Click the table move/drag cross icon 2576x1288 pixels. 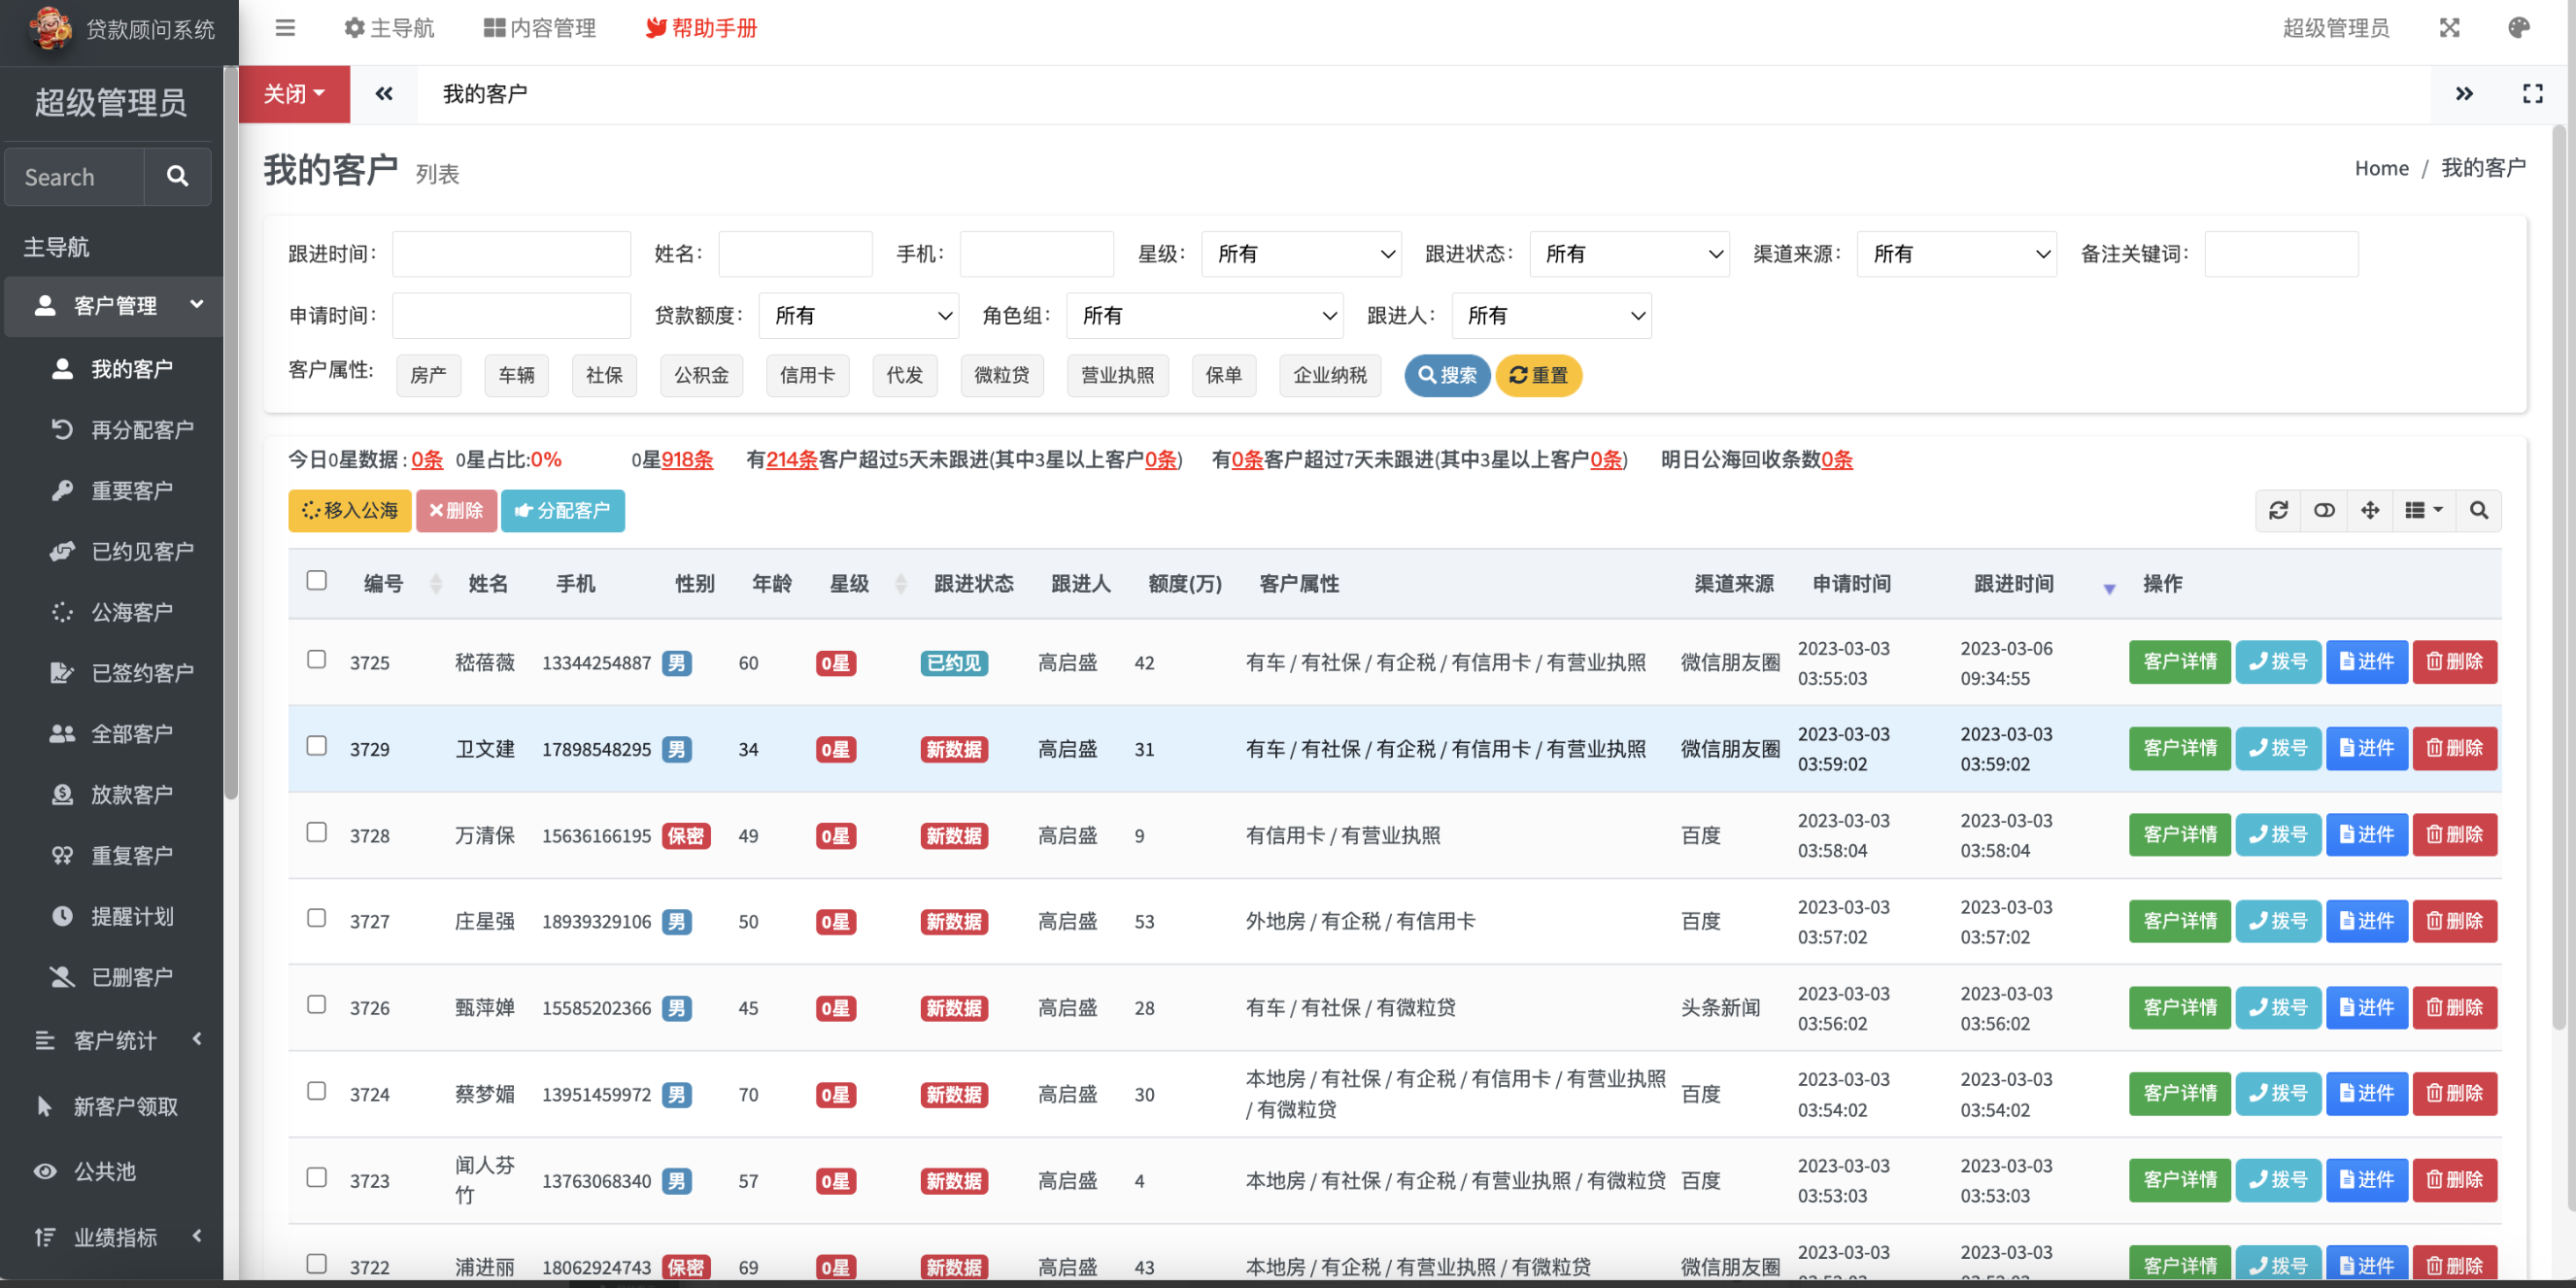[x=2369, y=510]
